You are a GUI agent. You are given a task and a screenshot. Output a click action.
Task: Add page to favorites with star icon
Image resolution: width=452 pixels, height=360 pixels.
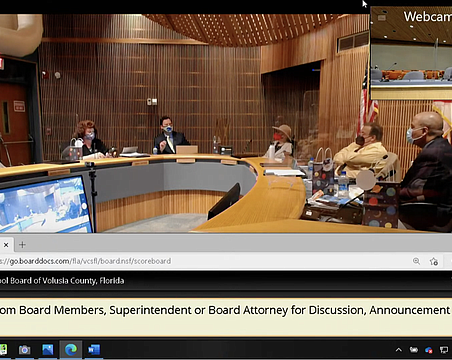(x=434, y=261)
